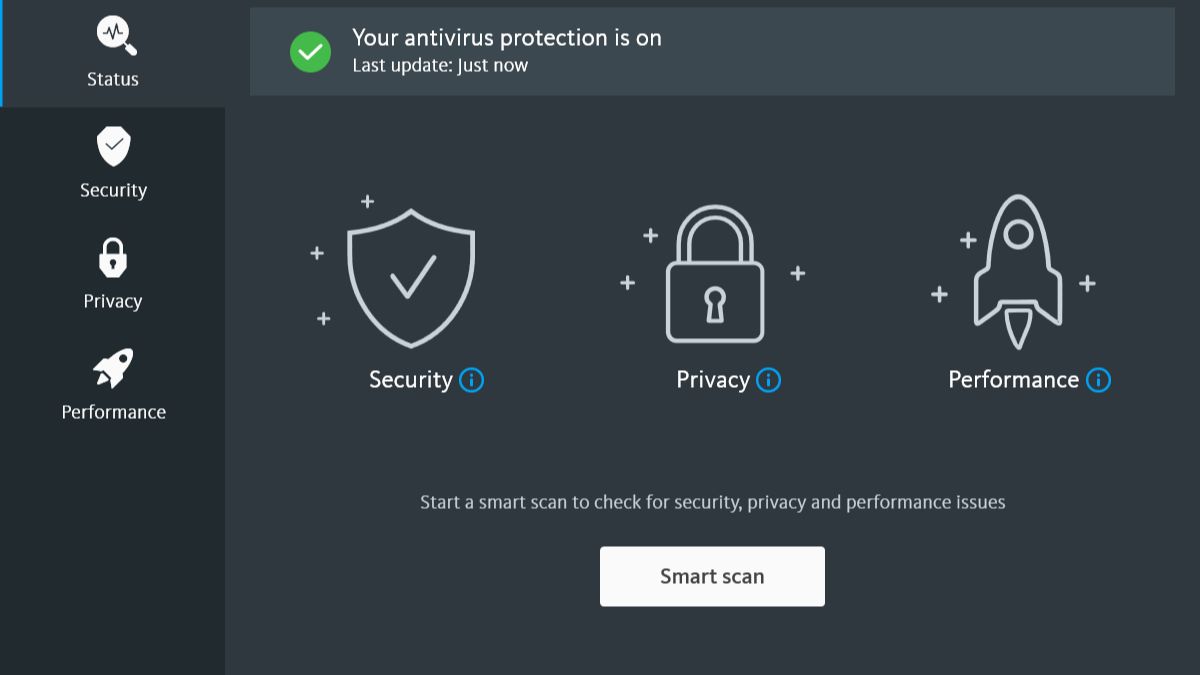Click the Performance heading under the rocket
Screen dimensions: 1200x675
pyautogui.click(x=1013, y=380)
